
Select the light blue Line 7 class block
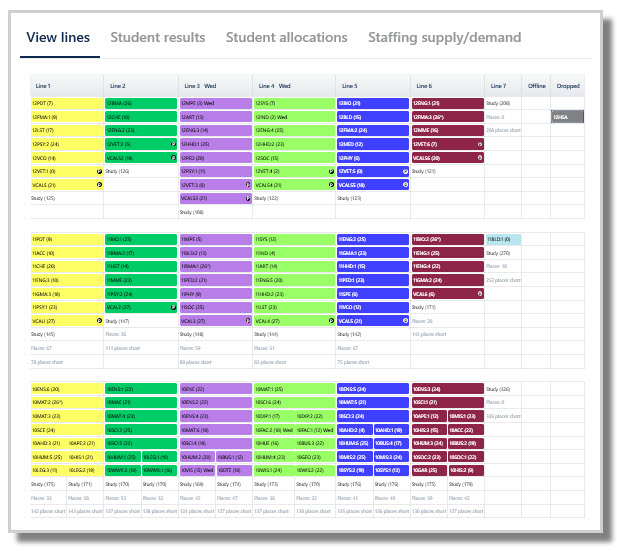point(503,239)
